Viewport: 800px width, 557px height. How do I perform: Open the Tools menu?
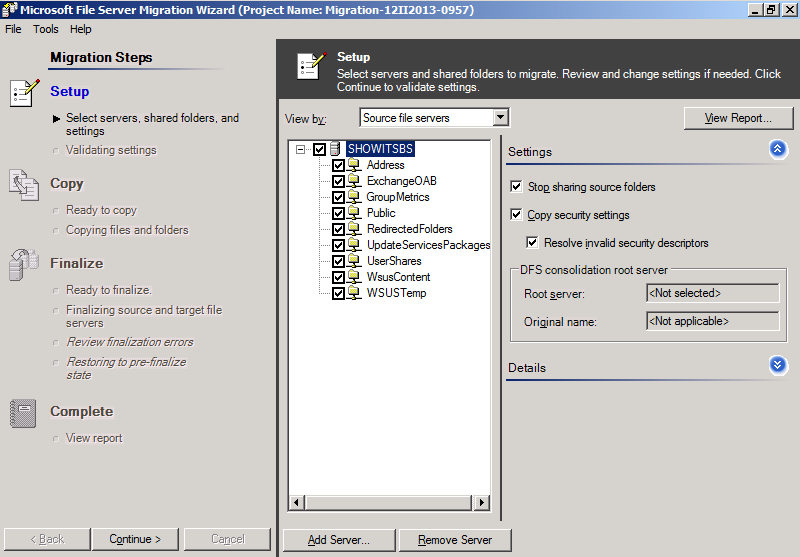[x=46, y=29]
